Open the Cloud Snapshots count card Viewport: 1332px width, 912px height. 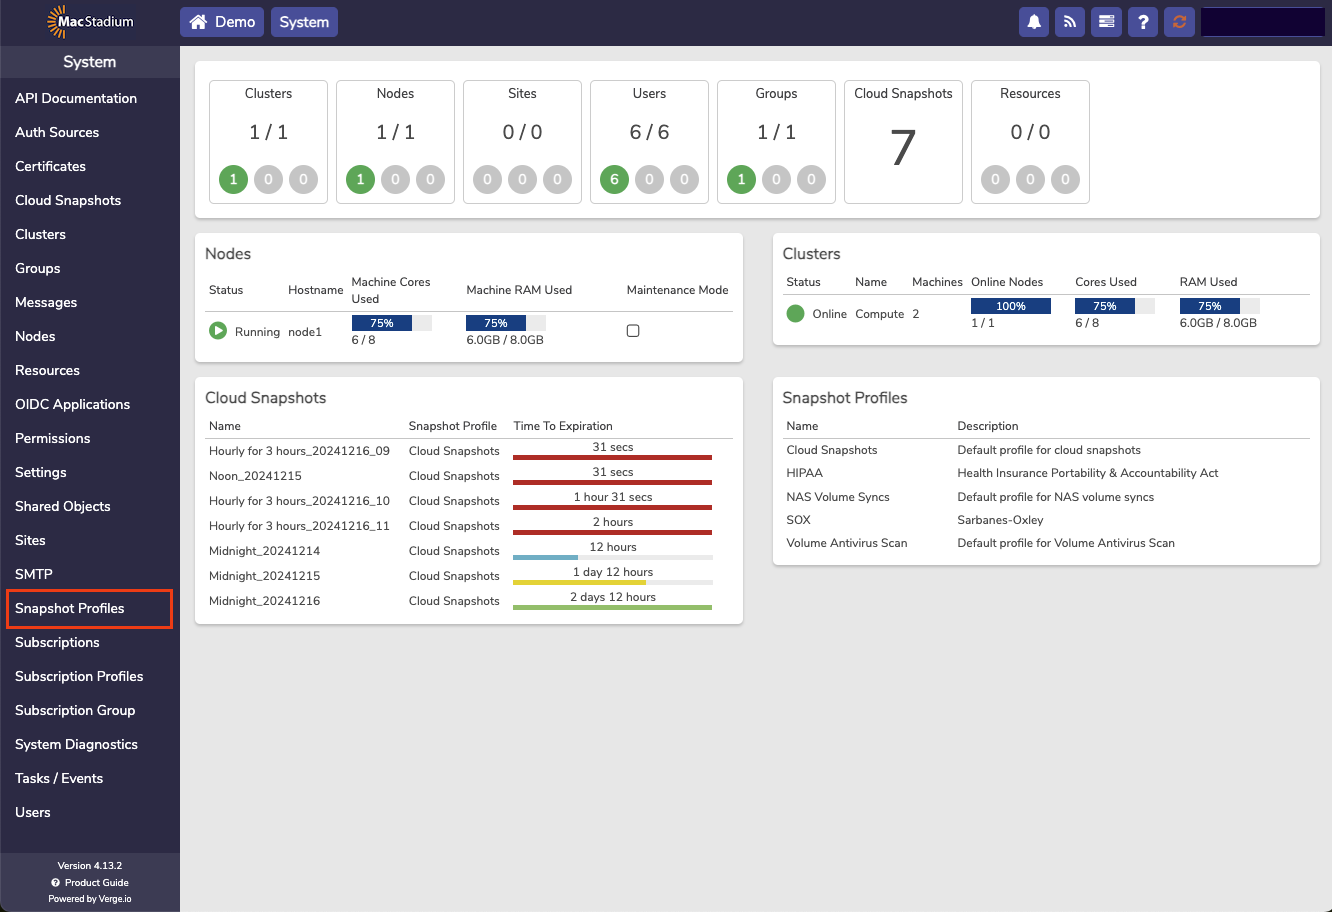pos(903,142)
